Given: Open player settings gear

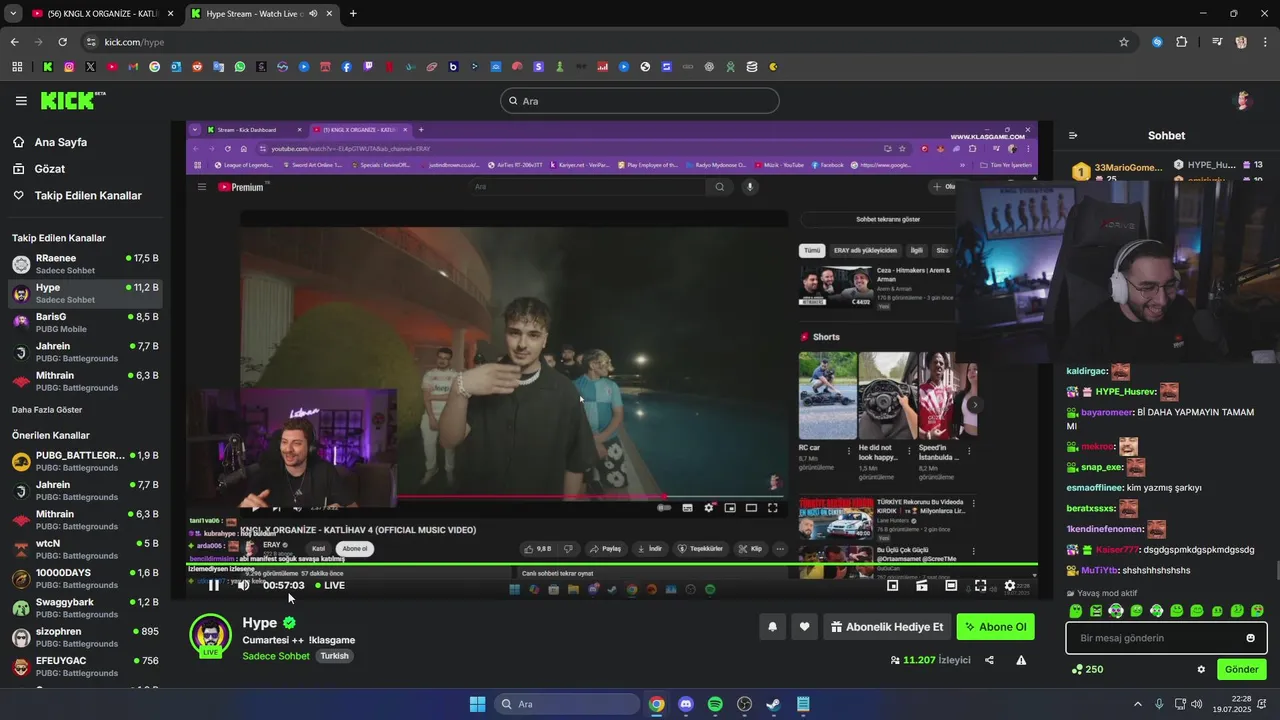Looking at the screenshot, I should click(x=1009, y=586).
